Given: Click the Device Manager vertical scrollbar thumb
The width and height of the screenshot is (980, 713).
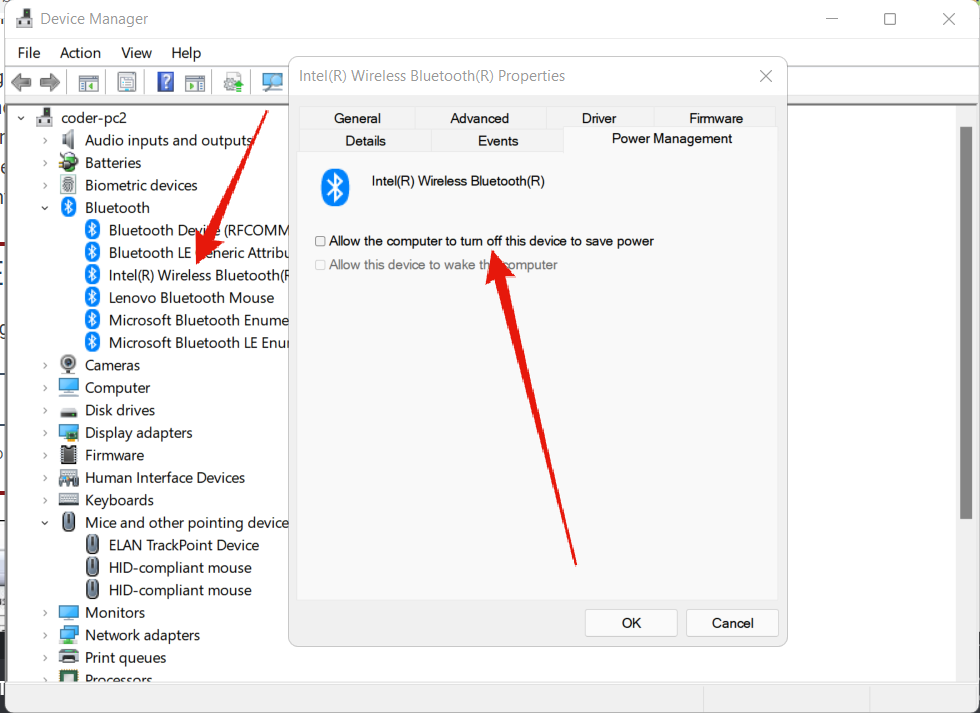Looking at the screenshot, I should coord(966,322).
